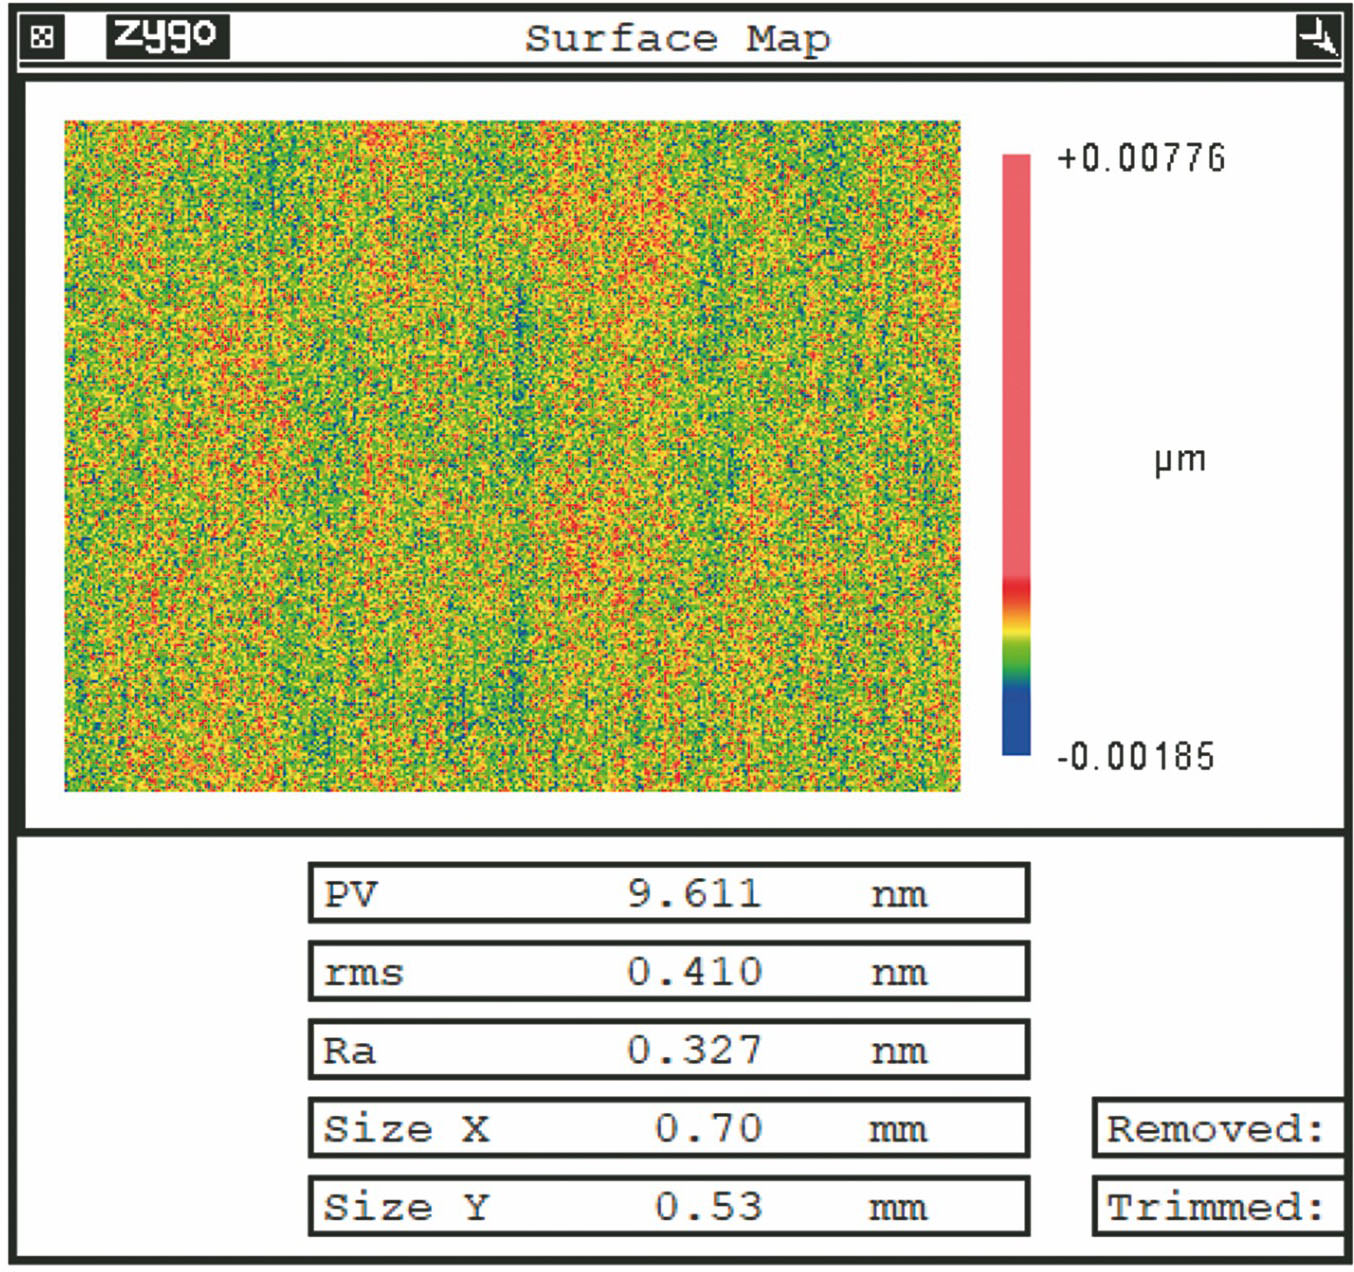Select the +0.00776 upper scale value
The height and width of the screenshot is (1272, 1354).
point(1141,158)
